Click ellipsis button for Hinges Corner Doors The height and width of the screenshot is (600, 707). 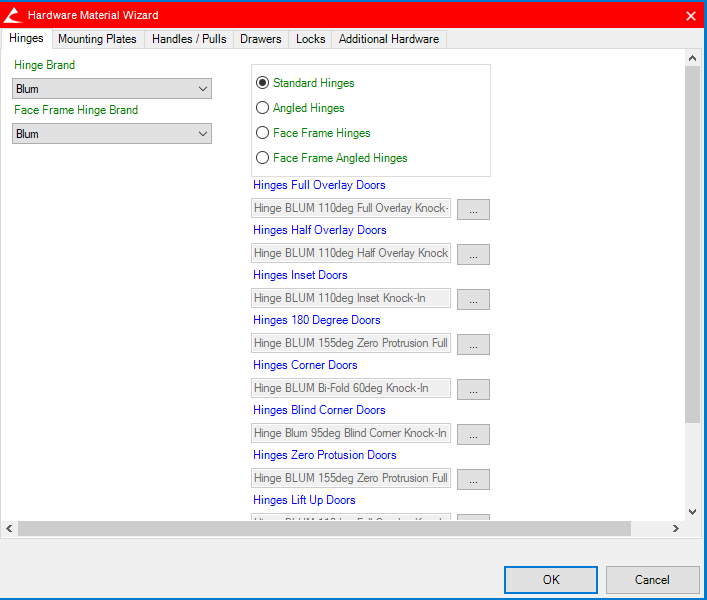pyautogui.click(x=473, y=389)
